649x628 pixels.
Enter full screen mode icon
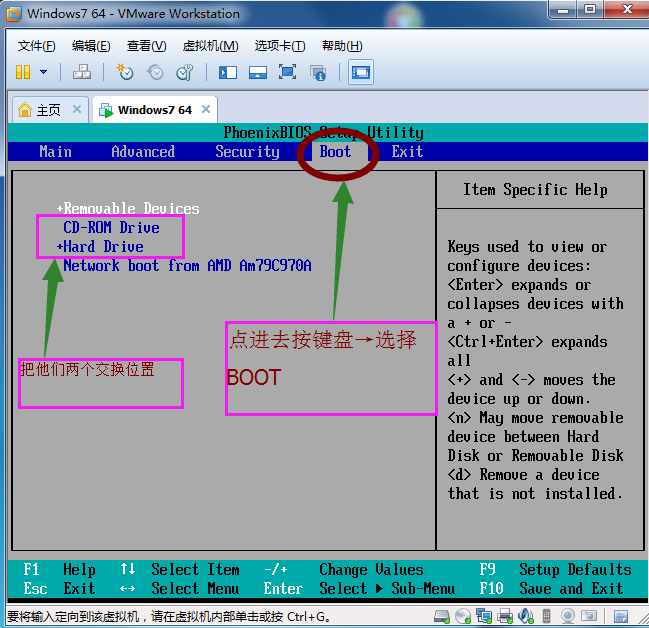pyautogui.click(x=287, y=72)
